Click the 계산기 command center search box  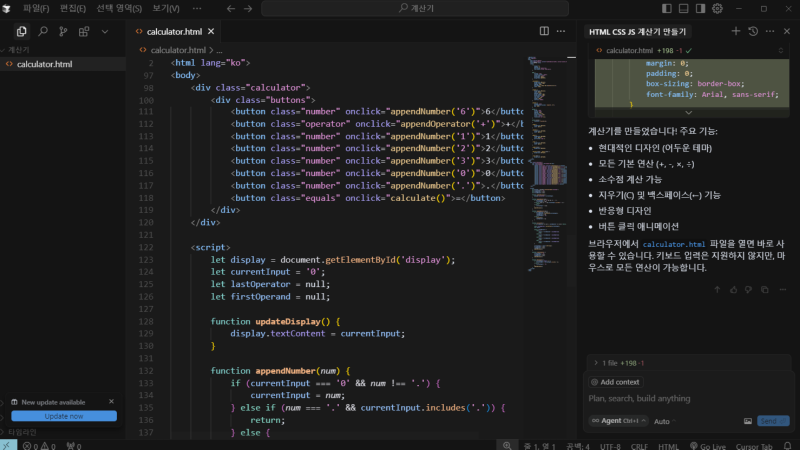(415, 8)
